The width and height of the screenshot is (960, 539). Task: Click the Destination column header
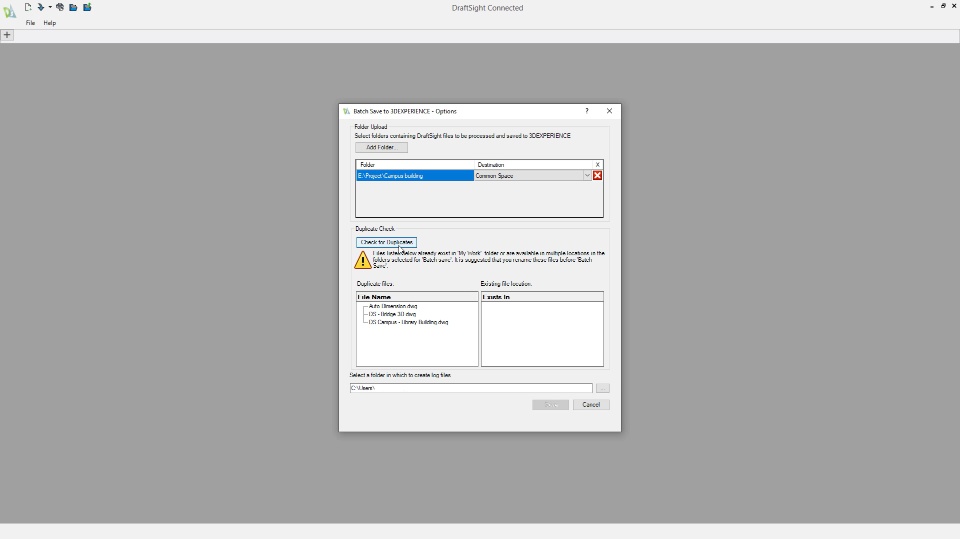[533, 165]
